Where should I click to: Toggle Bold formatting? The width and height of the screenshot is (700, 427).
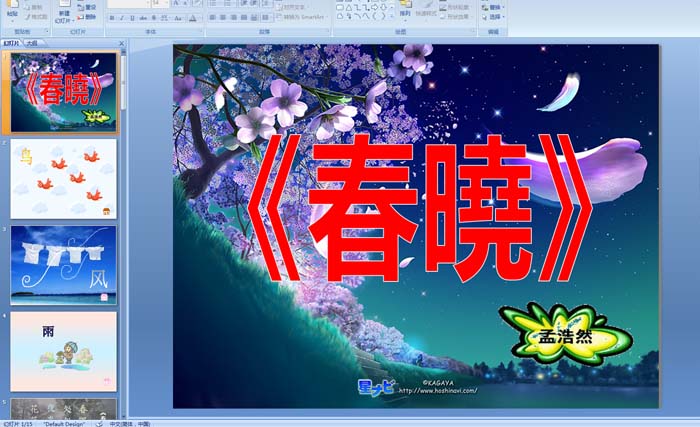click(x=112, y=18)
